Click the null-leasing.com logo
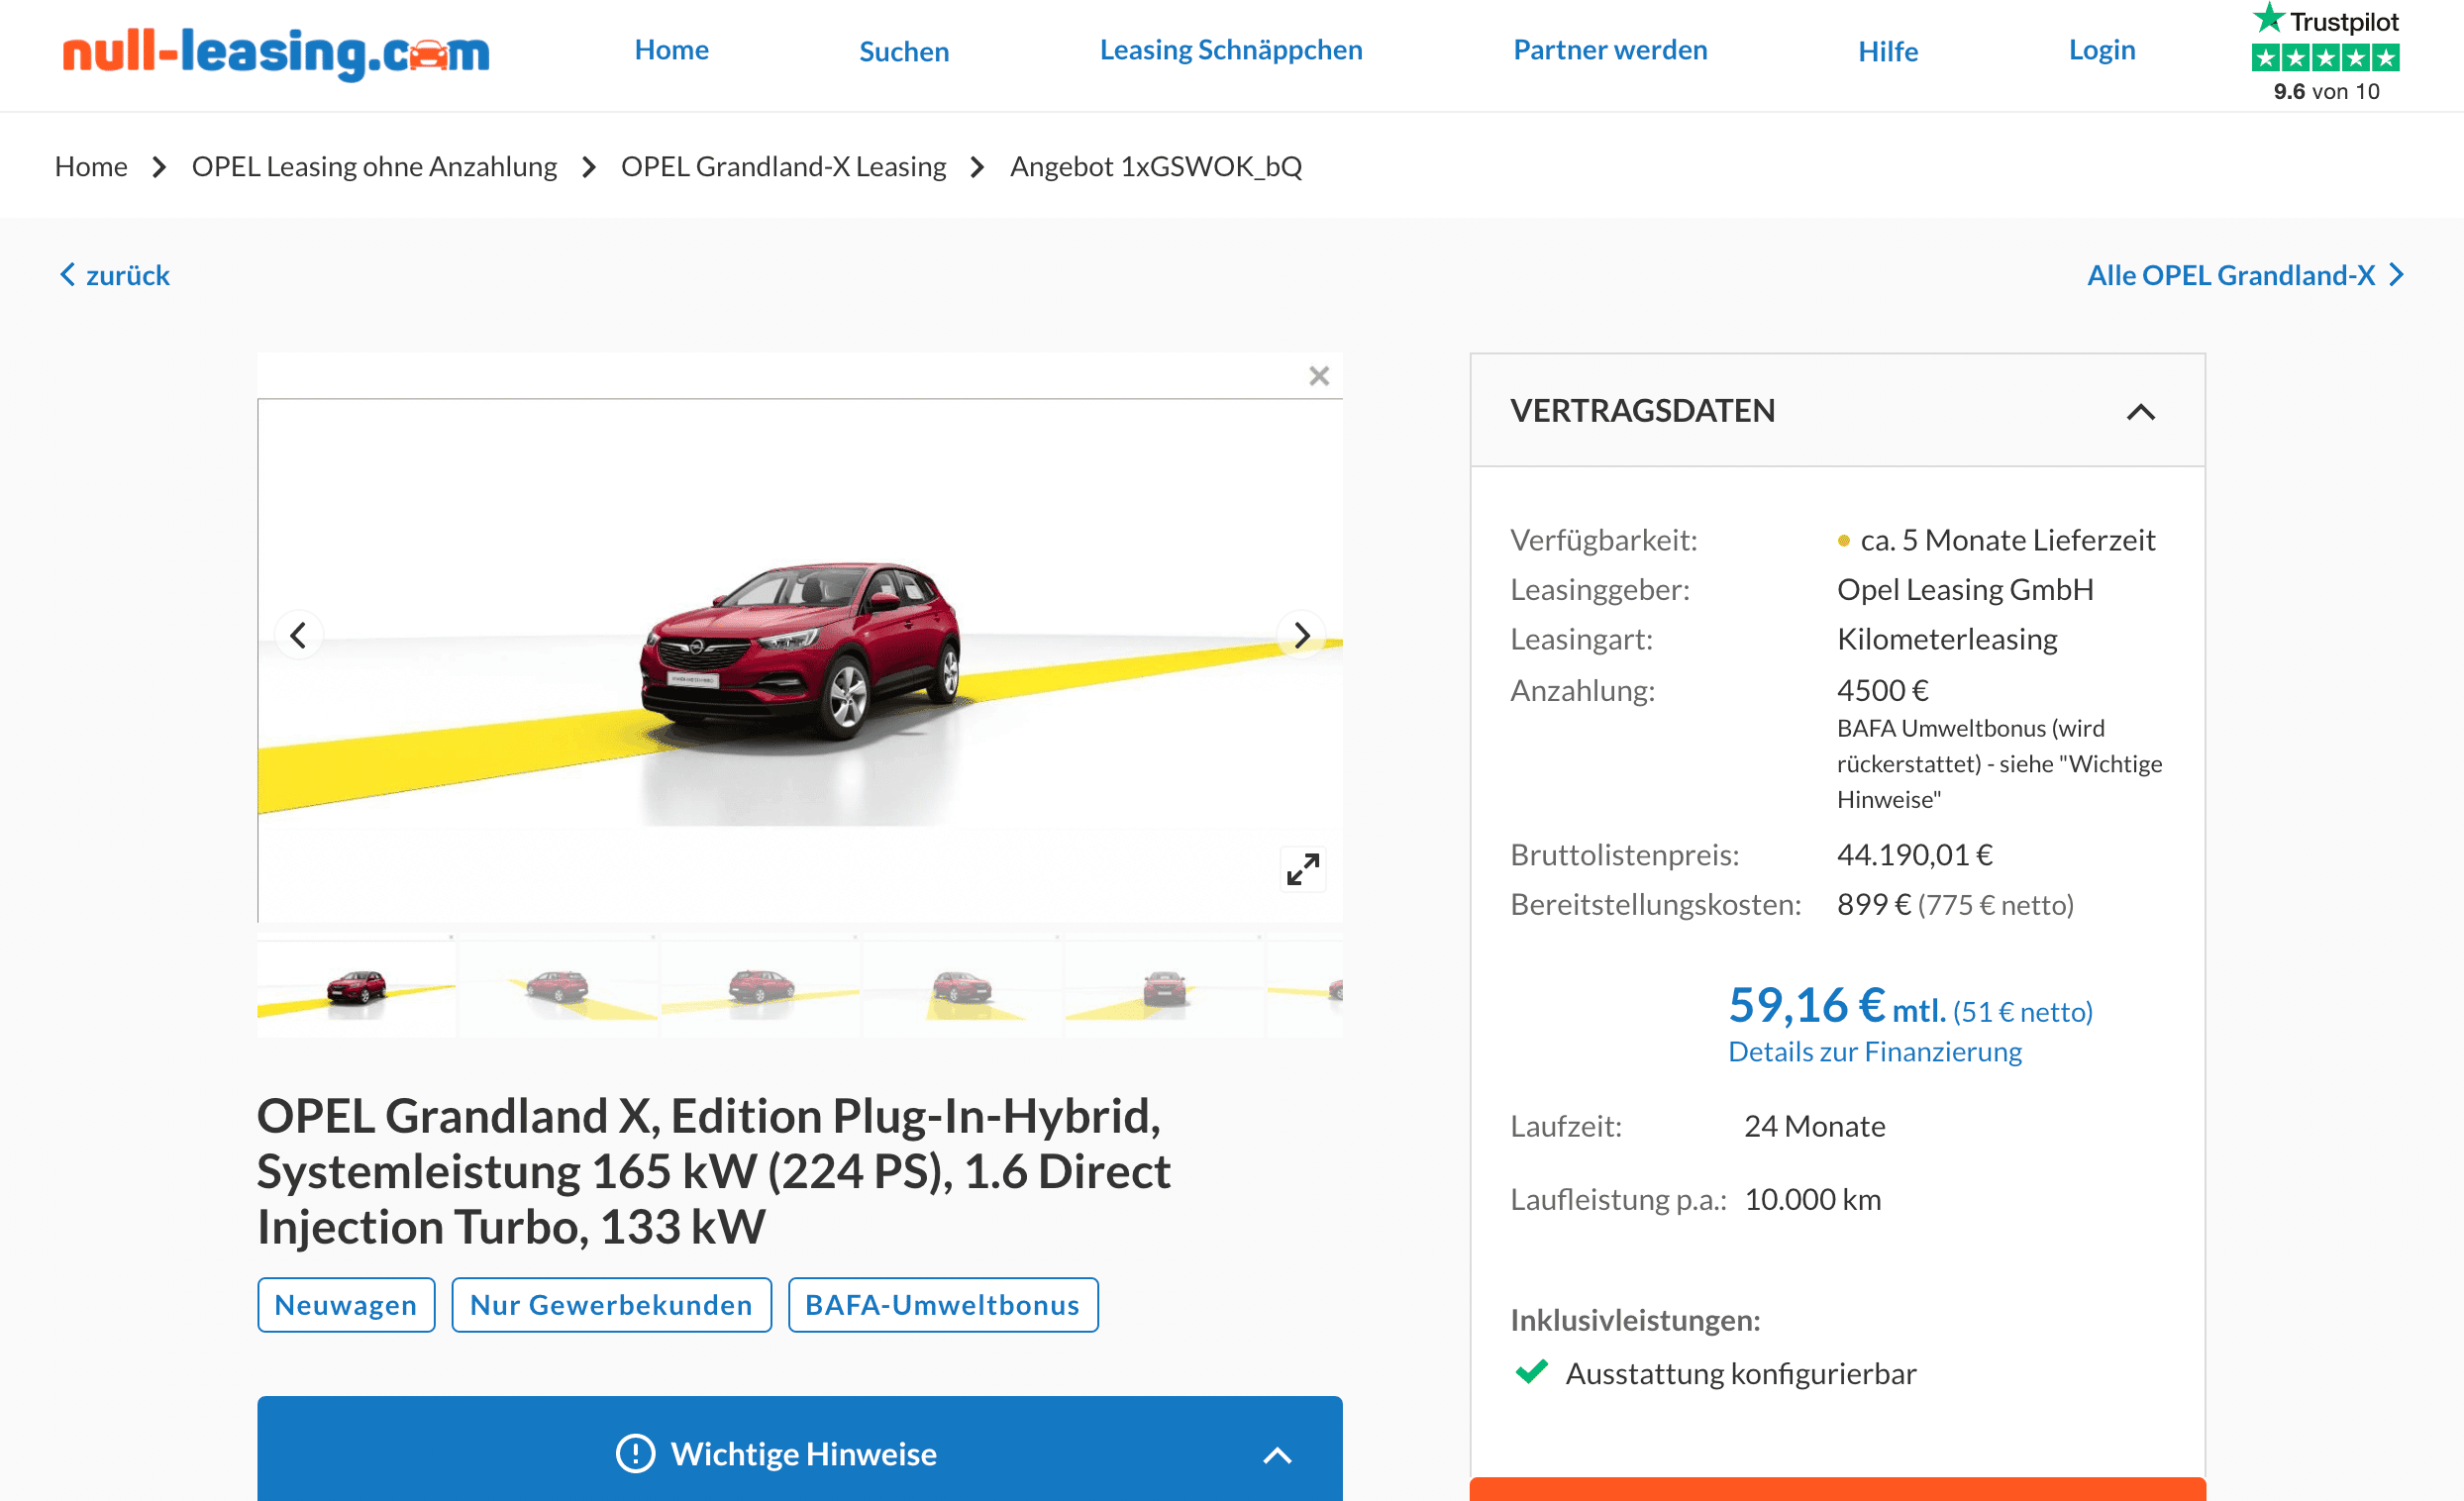The width and height of the screenshot is (2464, 1501). coord(275,53)
